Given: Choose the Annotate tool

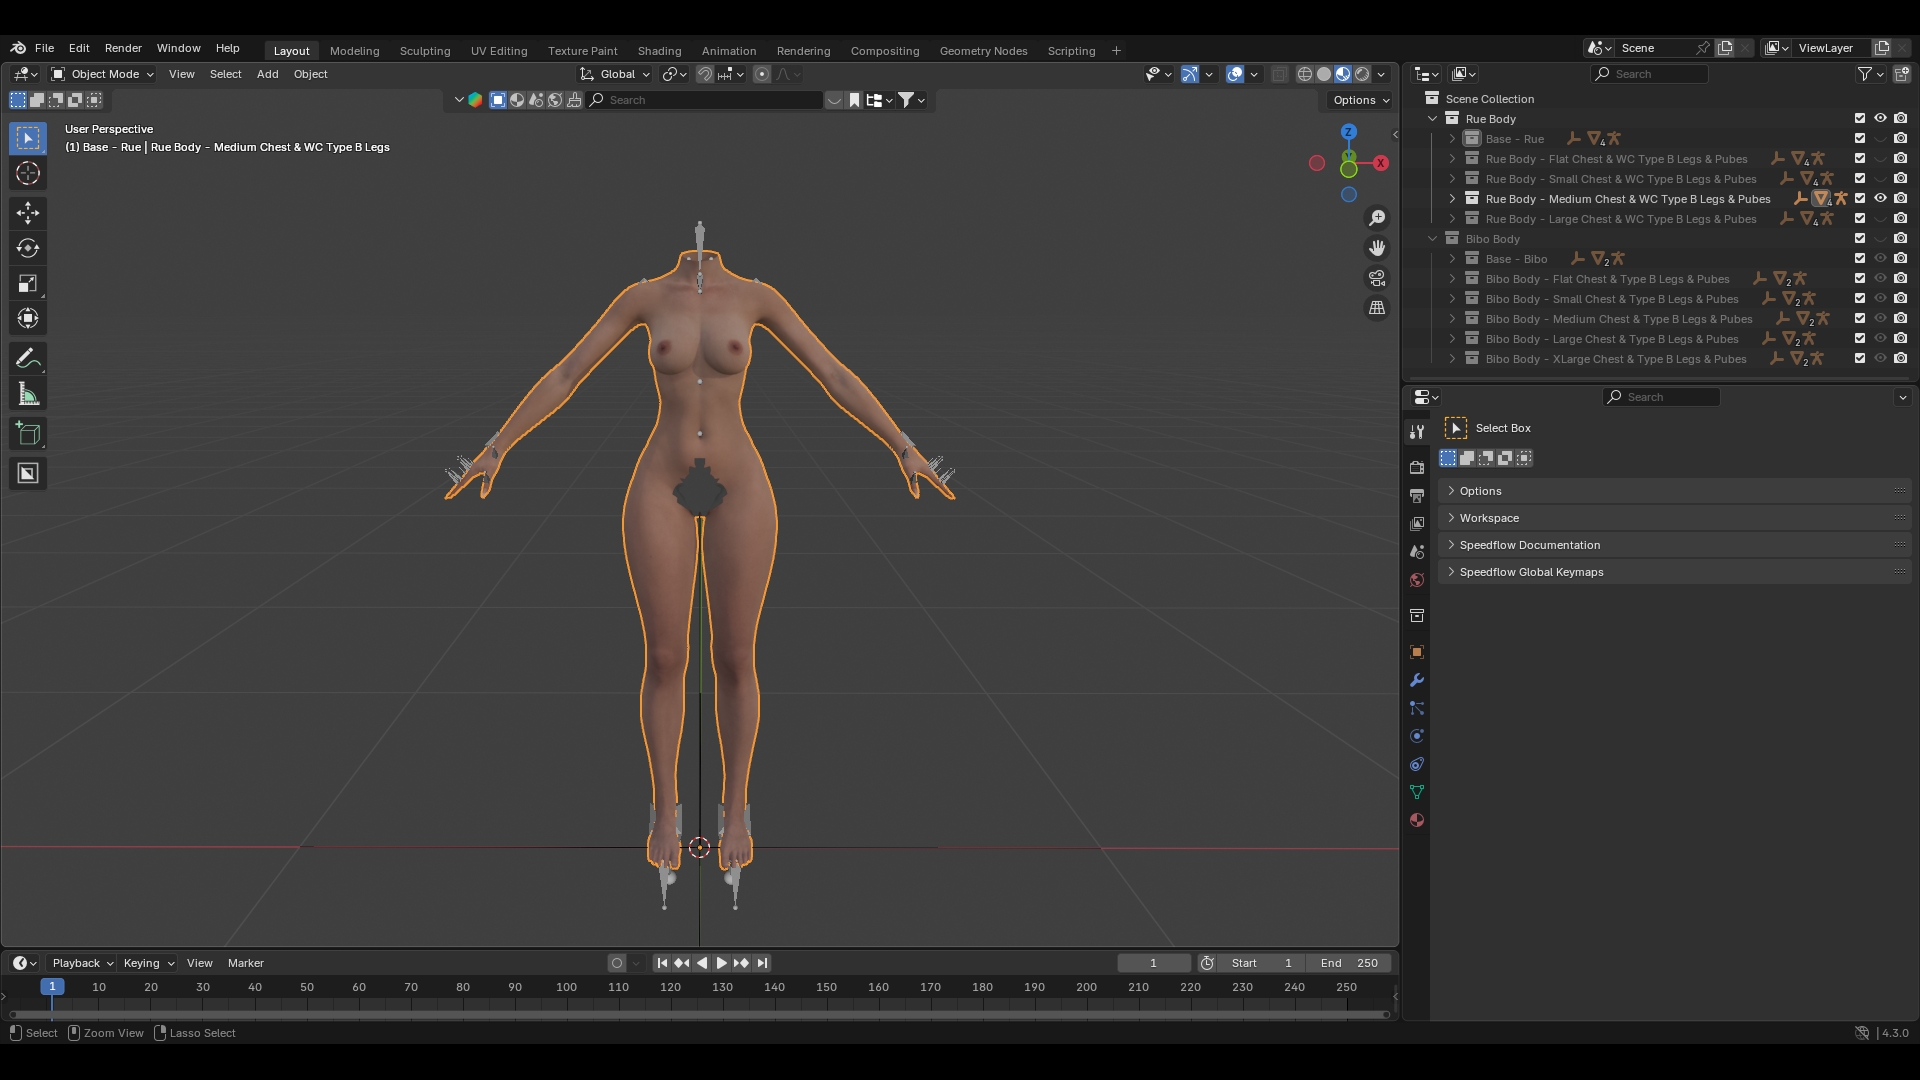Looking at the screenshot, I should tap(28, 359).
